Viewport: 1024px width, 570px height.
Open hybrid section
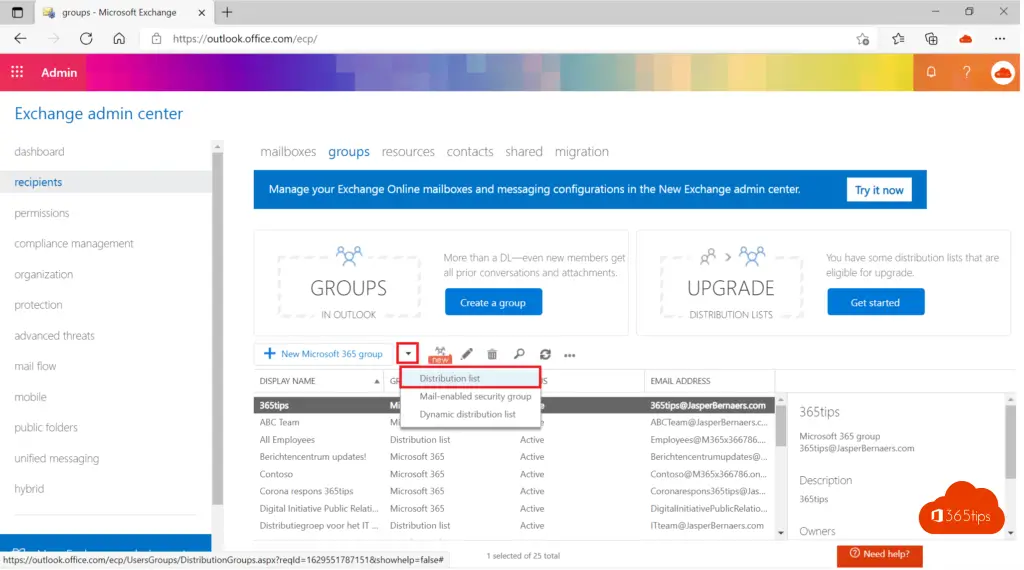29,490
